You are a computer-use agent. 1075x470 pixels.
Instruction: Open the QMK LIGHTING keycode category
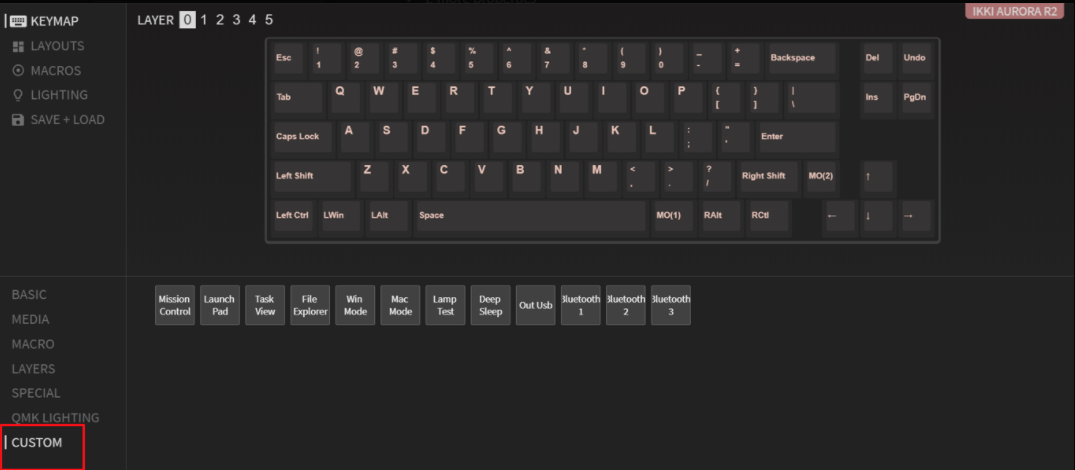coord(56,417)
